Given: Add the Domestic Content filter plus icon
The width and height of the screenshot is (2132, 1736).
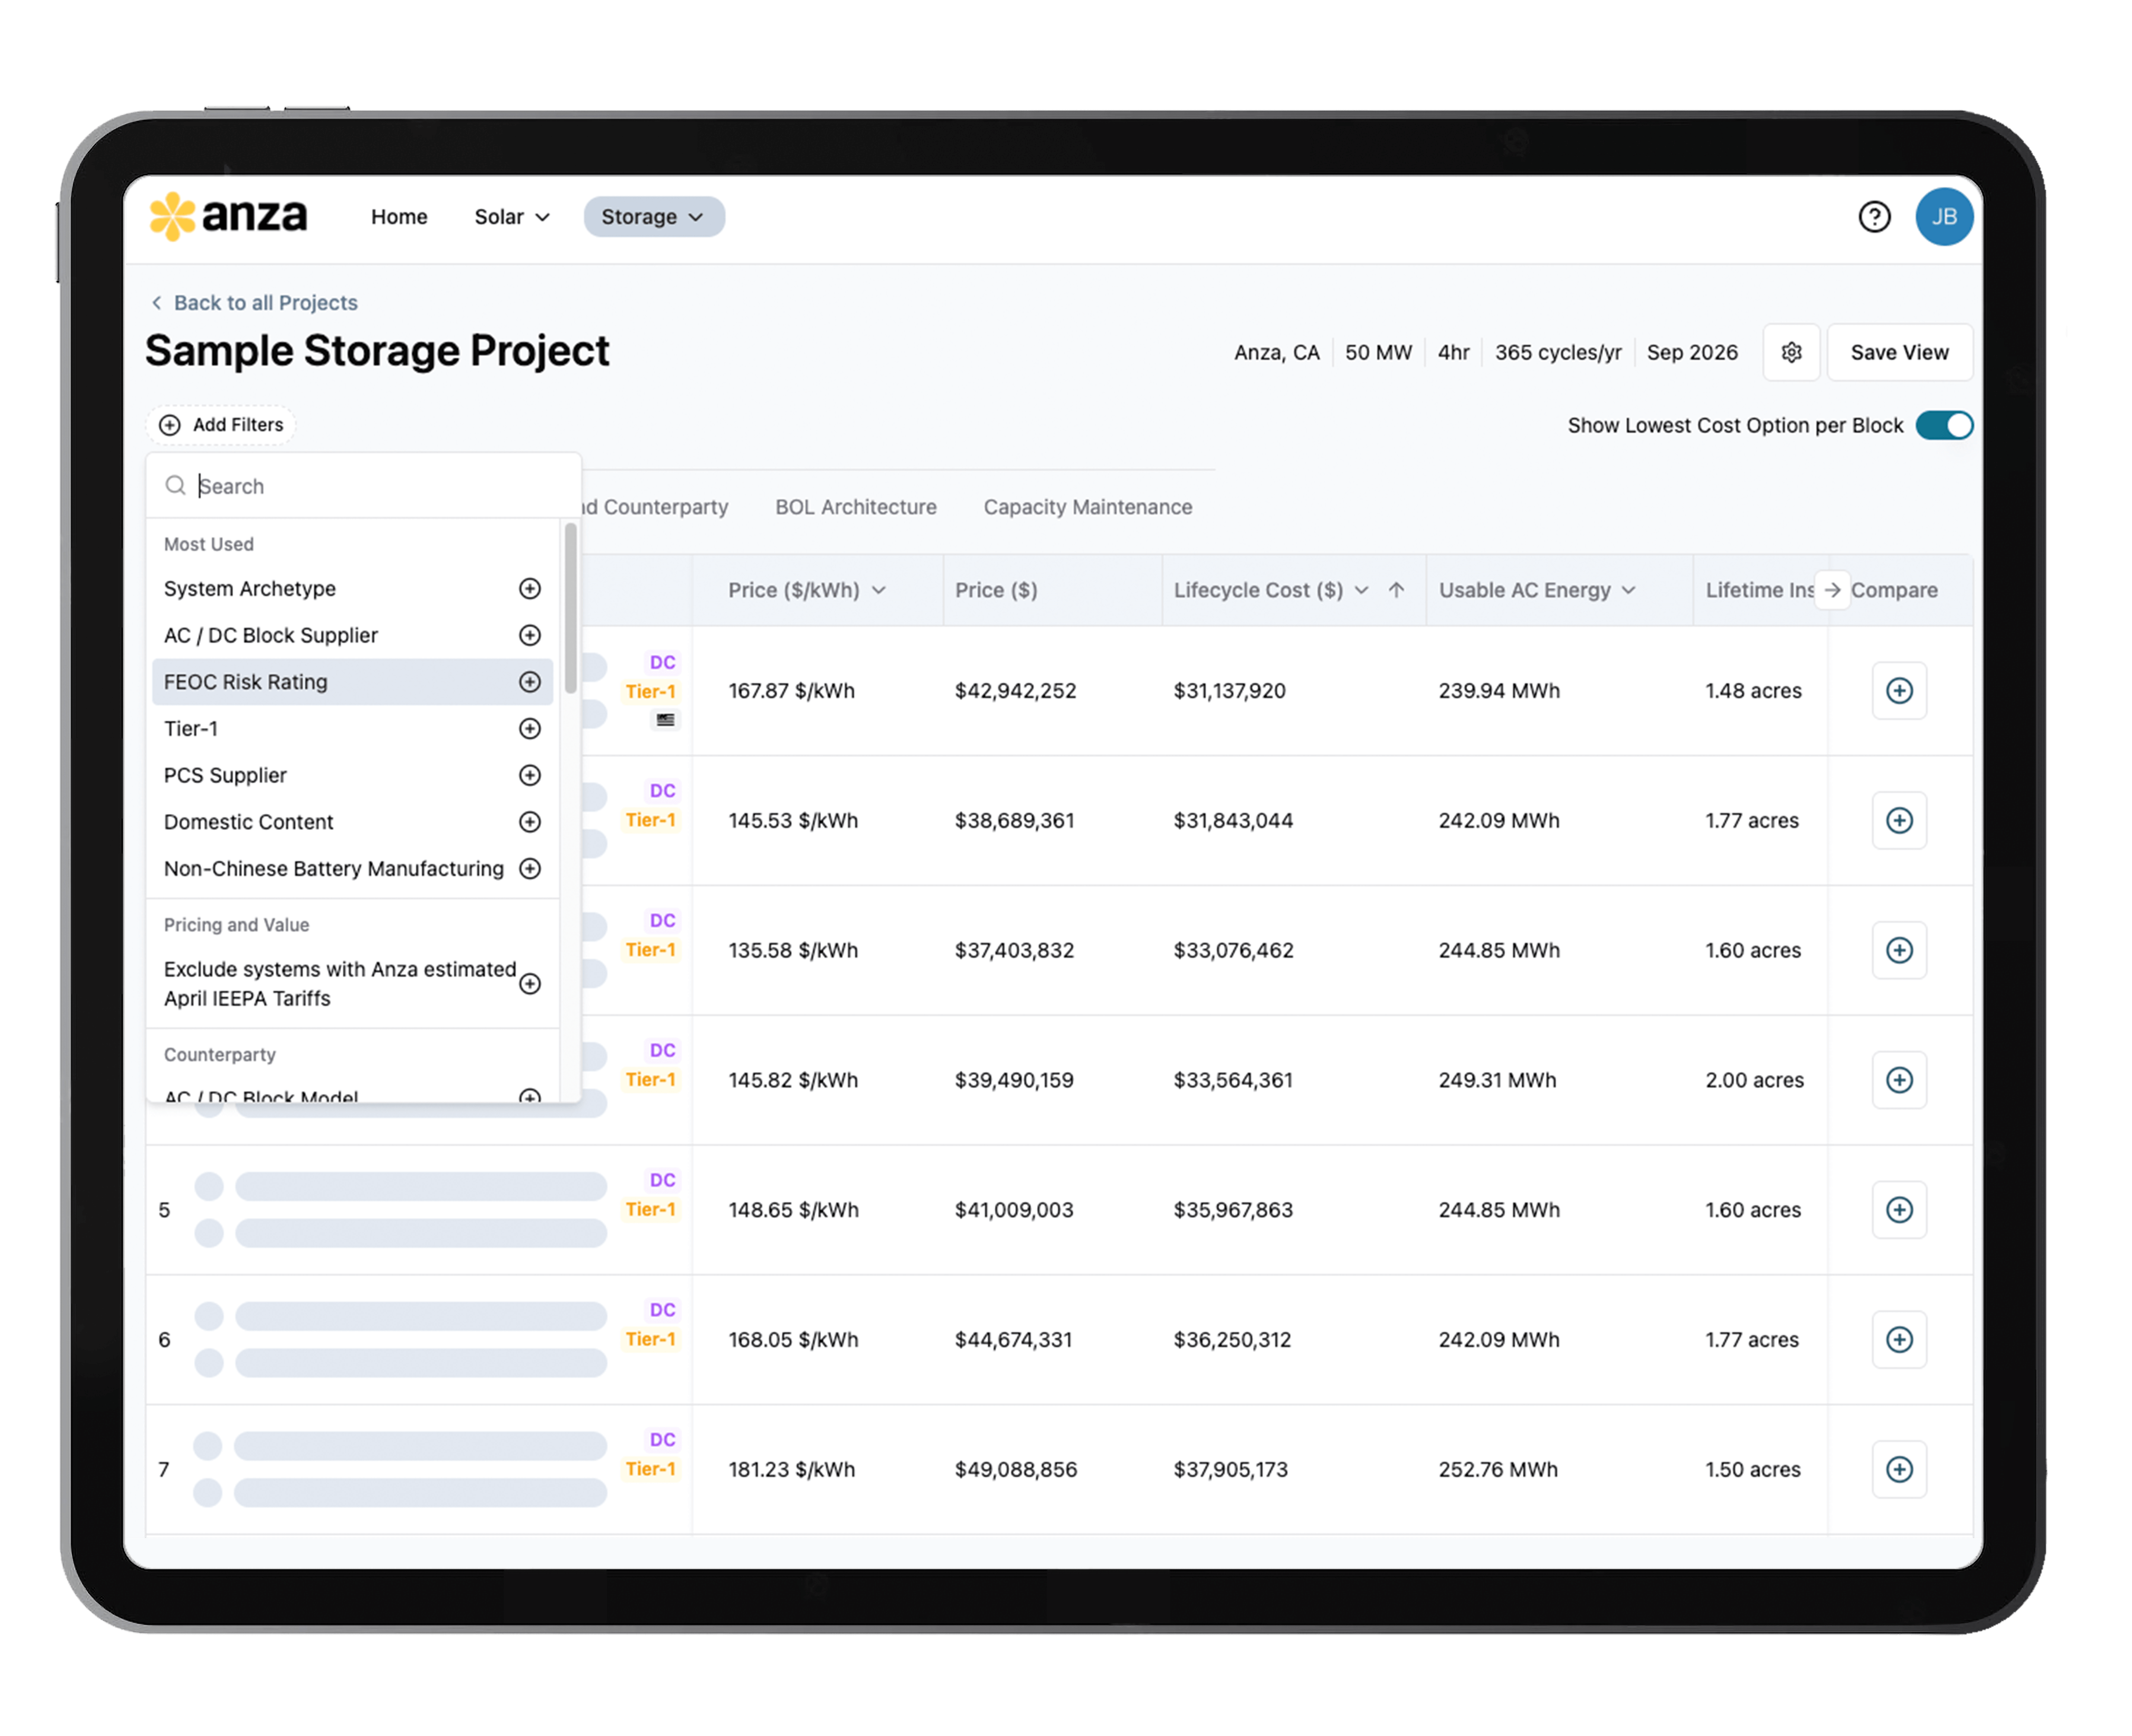Looking at the screenshot, I should click(530, 822).
